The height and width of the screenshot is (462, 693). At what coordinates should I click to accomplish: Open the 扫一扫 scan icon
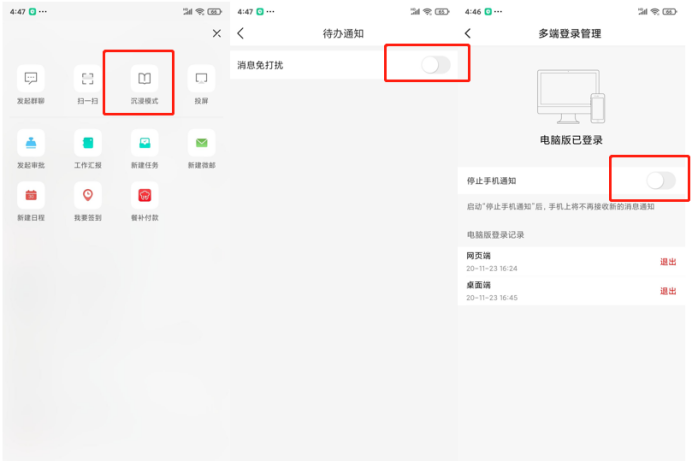coord(88,78)
